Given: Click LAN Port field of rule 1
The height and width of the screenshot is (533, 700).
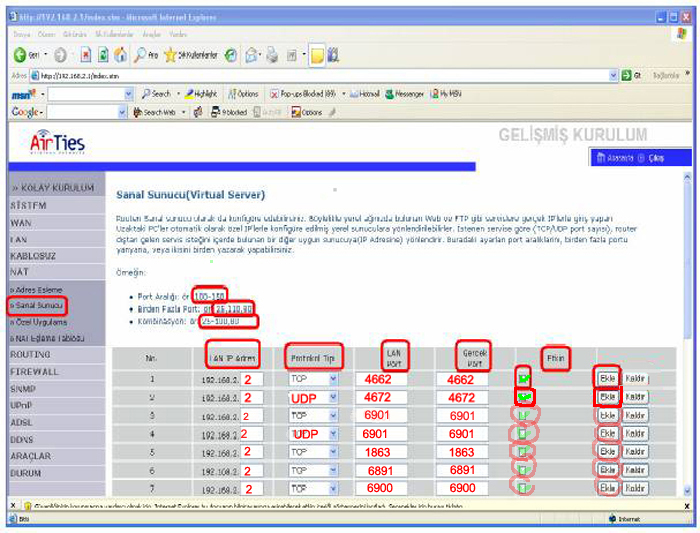Looking at the screenshot, I should point(381,379).
